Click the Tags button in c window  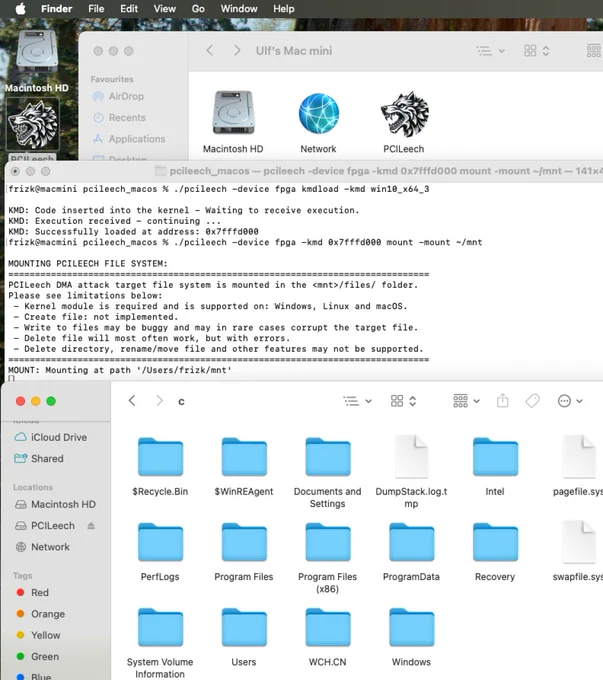pyautogui.click(x=532, y=401)
